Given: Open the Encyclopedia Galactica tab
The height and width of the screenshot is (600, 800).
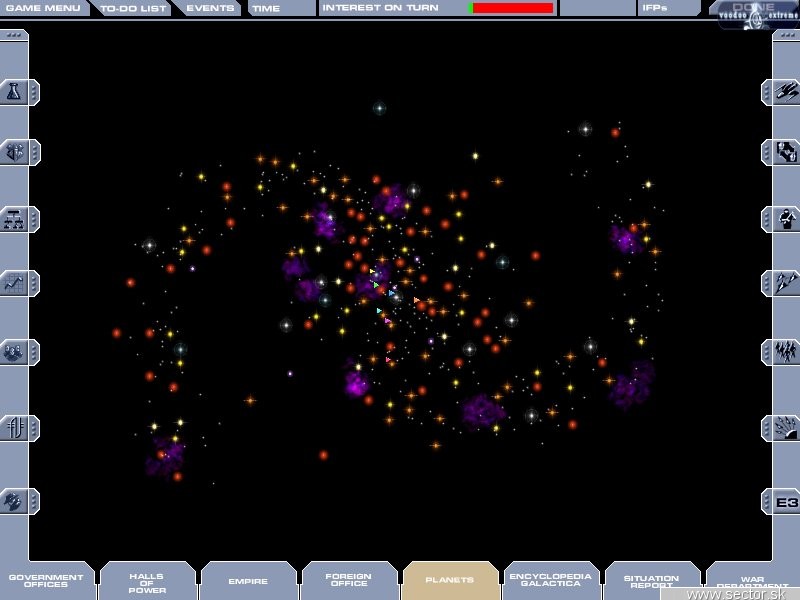Looking at the screenshot, I should coord(551,580).
